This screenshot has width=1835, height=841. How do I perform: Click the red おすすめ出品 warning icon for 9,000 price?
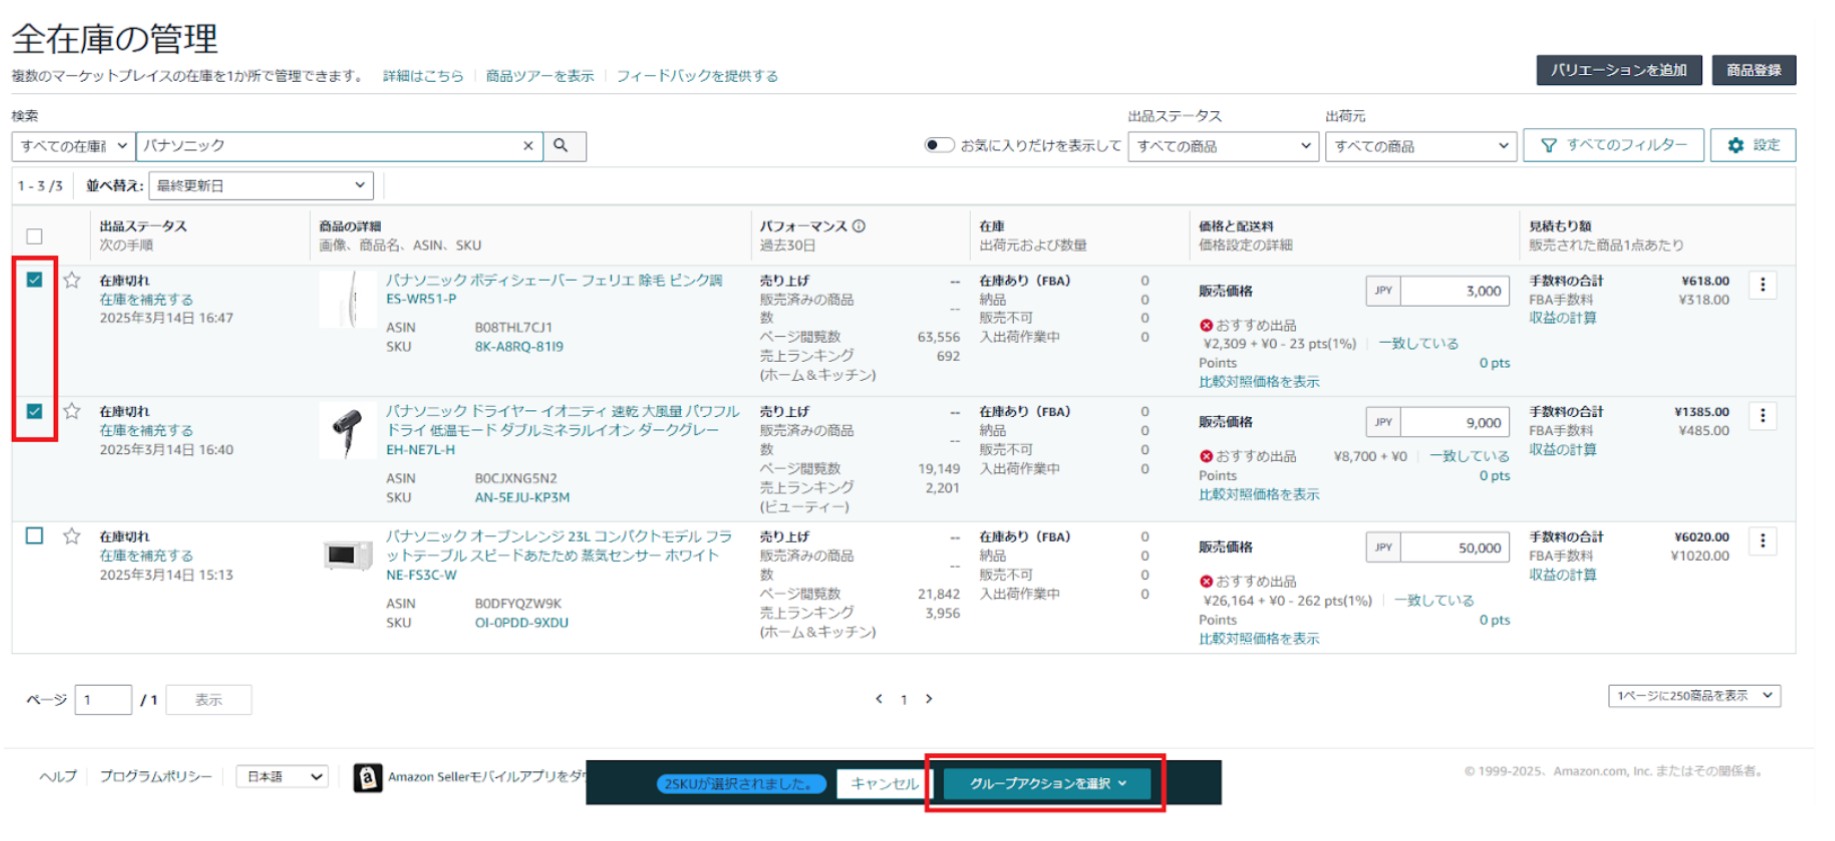point(1206,456)
